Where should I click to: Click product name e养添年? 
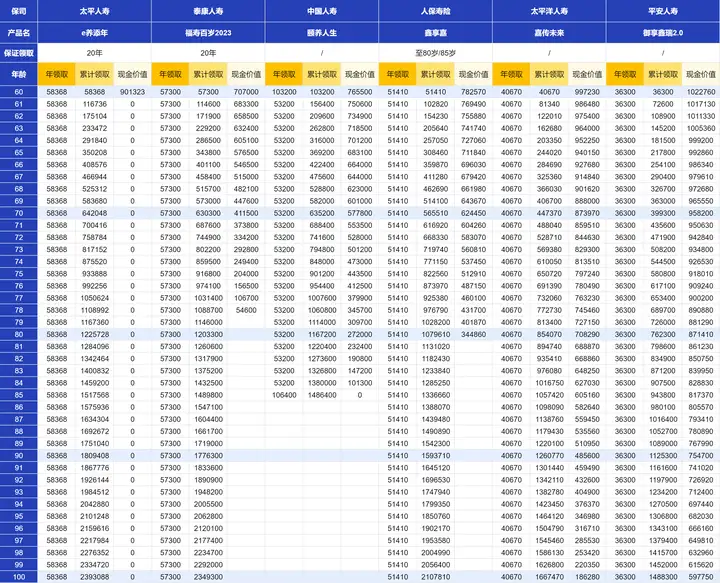[95, 31]
